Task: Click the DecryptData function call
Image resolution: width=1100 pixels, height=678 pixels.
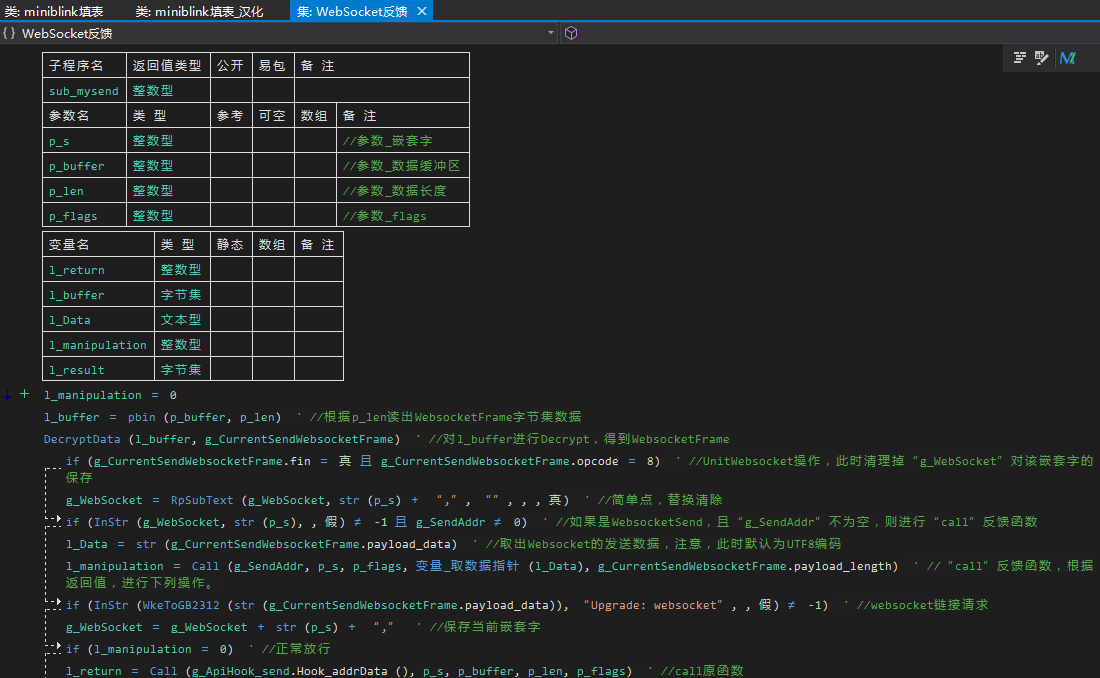Action: pos(82,439)
